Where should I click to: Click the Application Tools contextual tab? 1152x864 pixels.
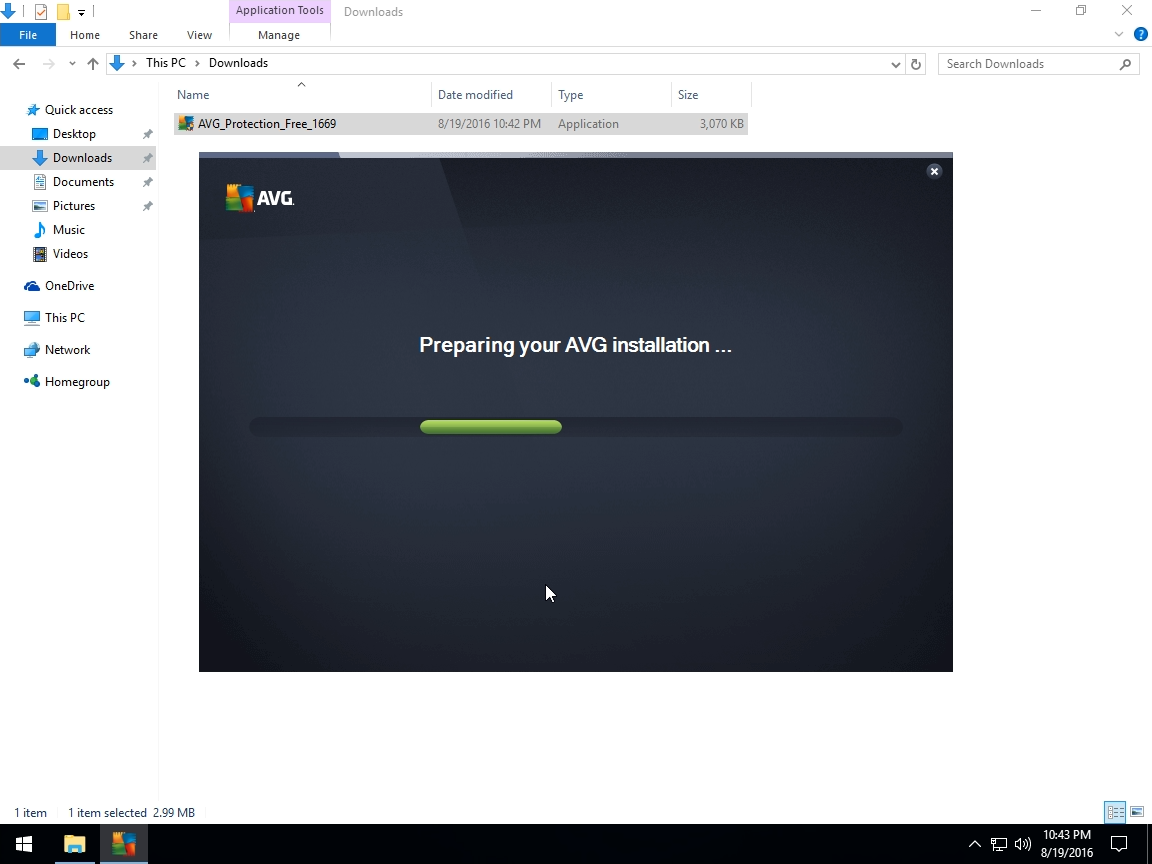(x=280, y=10)
